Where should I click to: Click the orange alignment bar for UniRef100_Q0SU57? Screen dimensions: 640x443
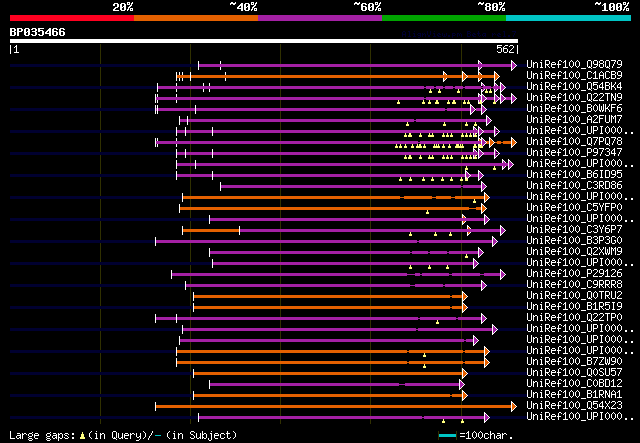click(x=330, y=373)
